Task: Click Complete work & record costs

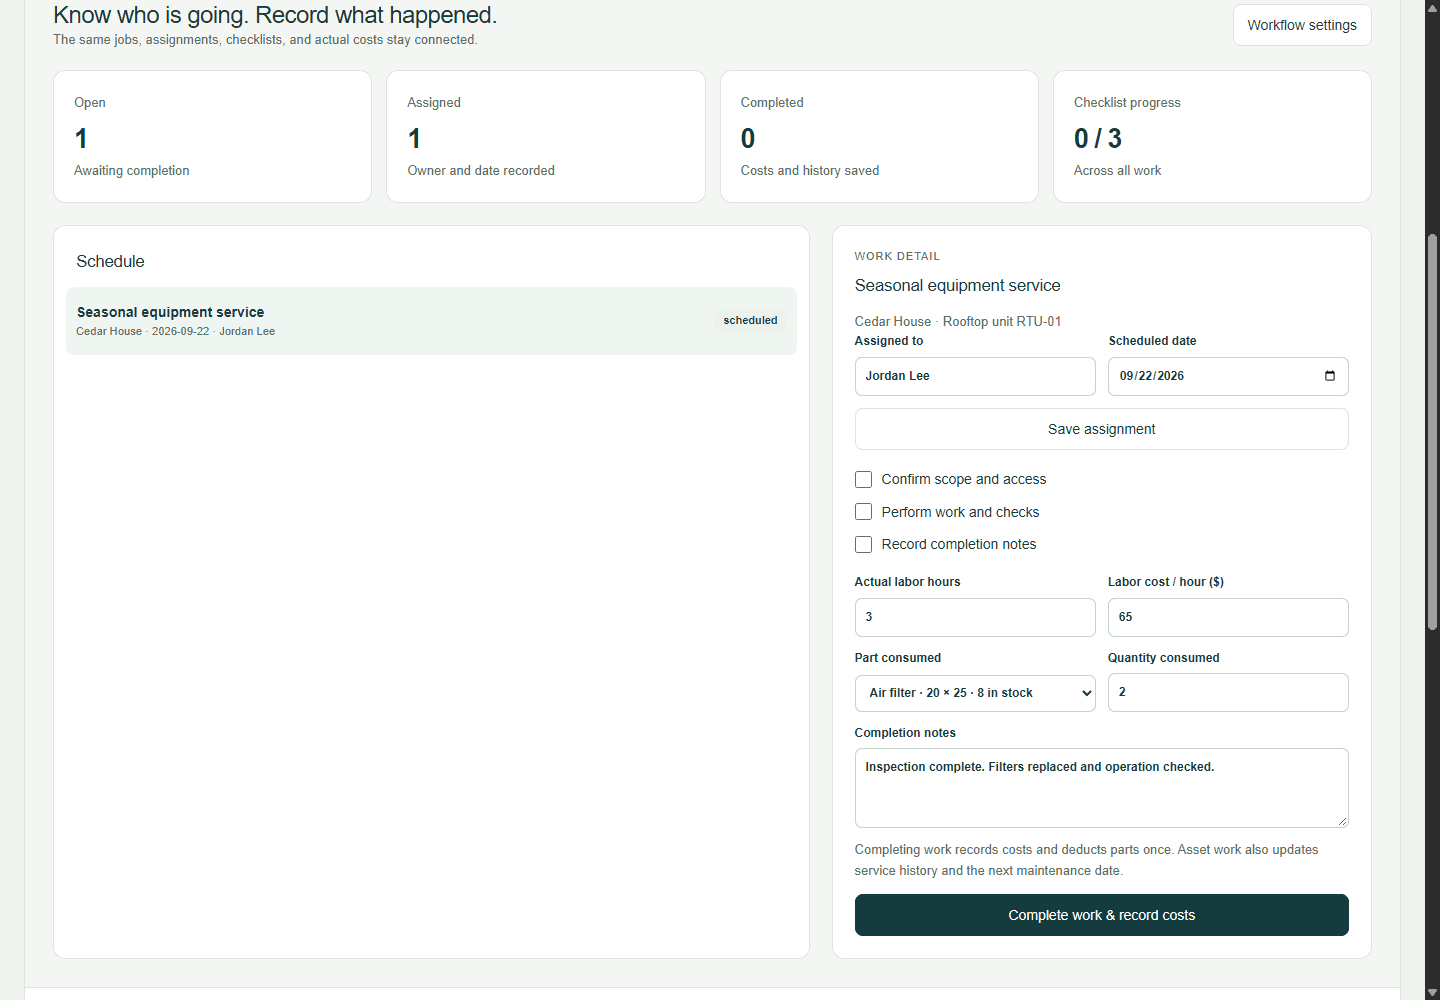Action: tap(1101, 915)
